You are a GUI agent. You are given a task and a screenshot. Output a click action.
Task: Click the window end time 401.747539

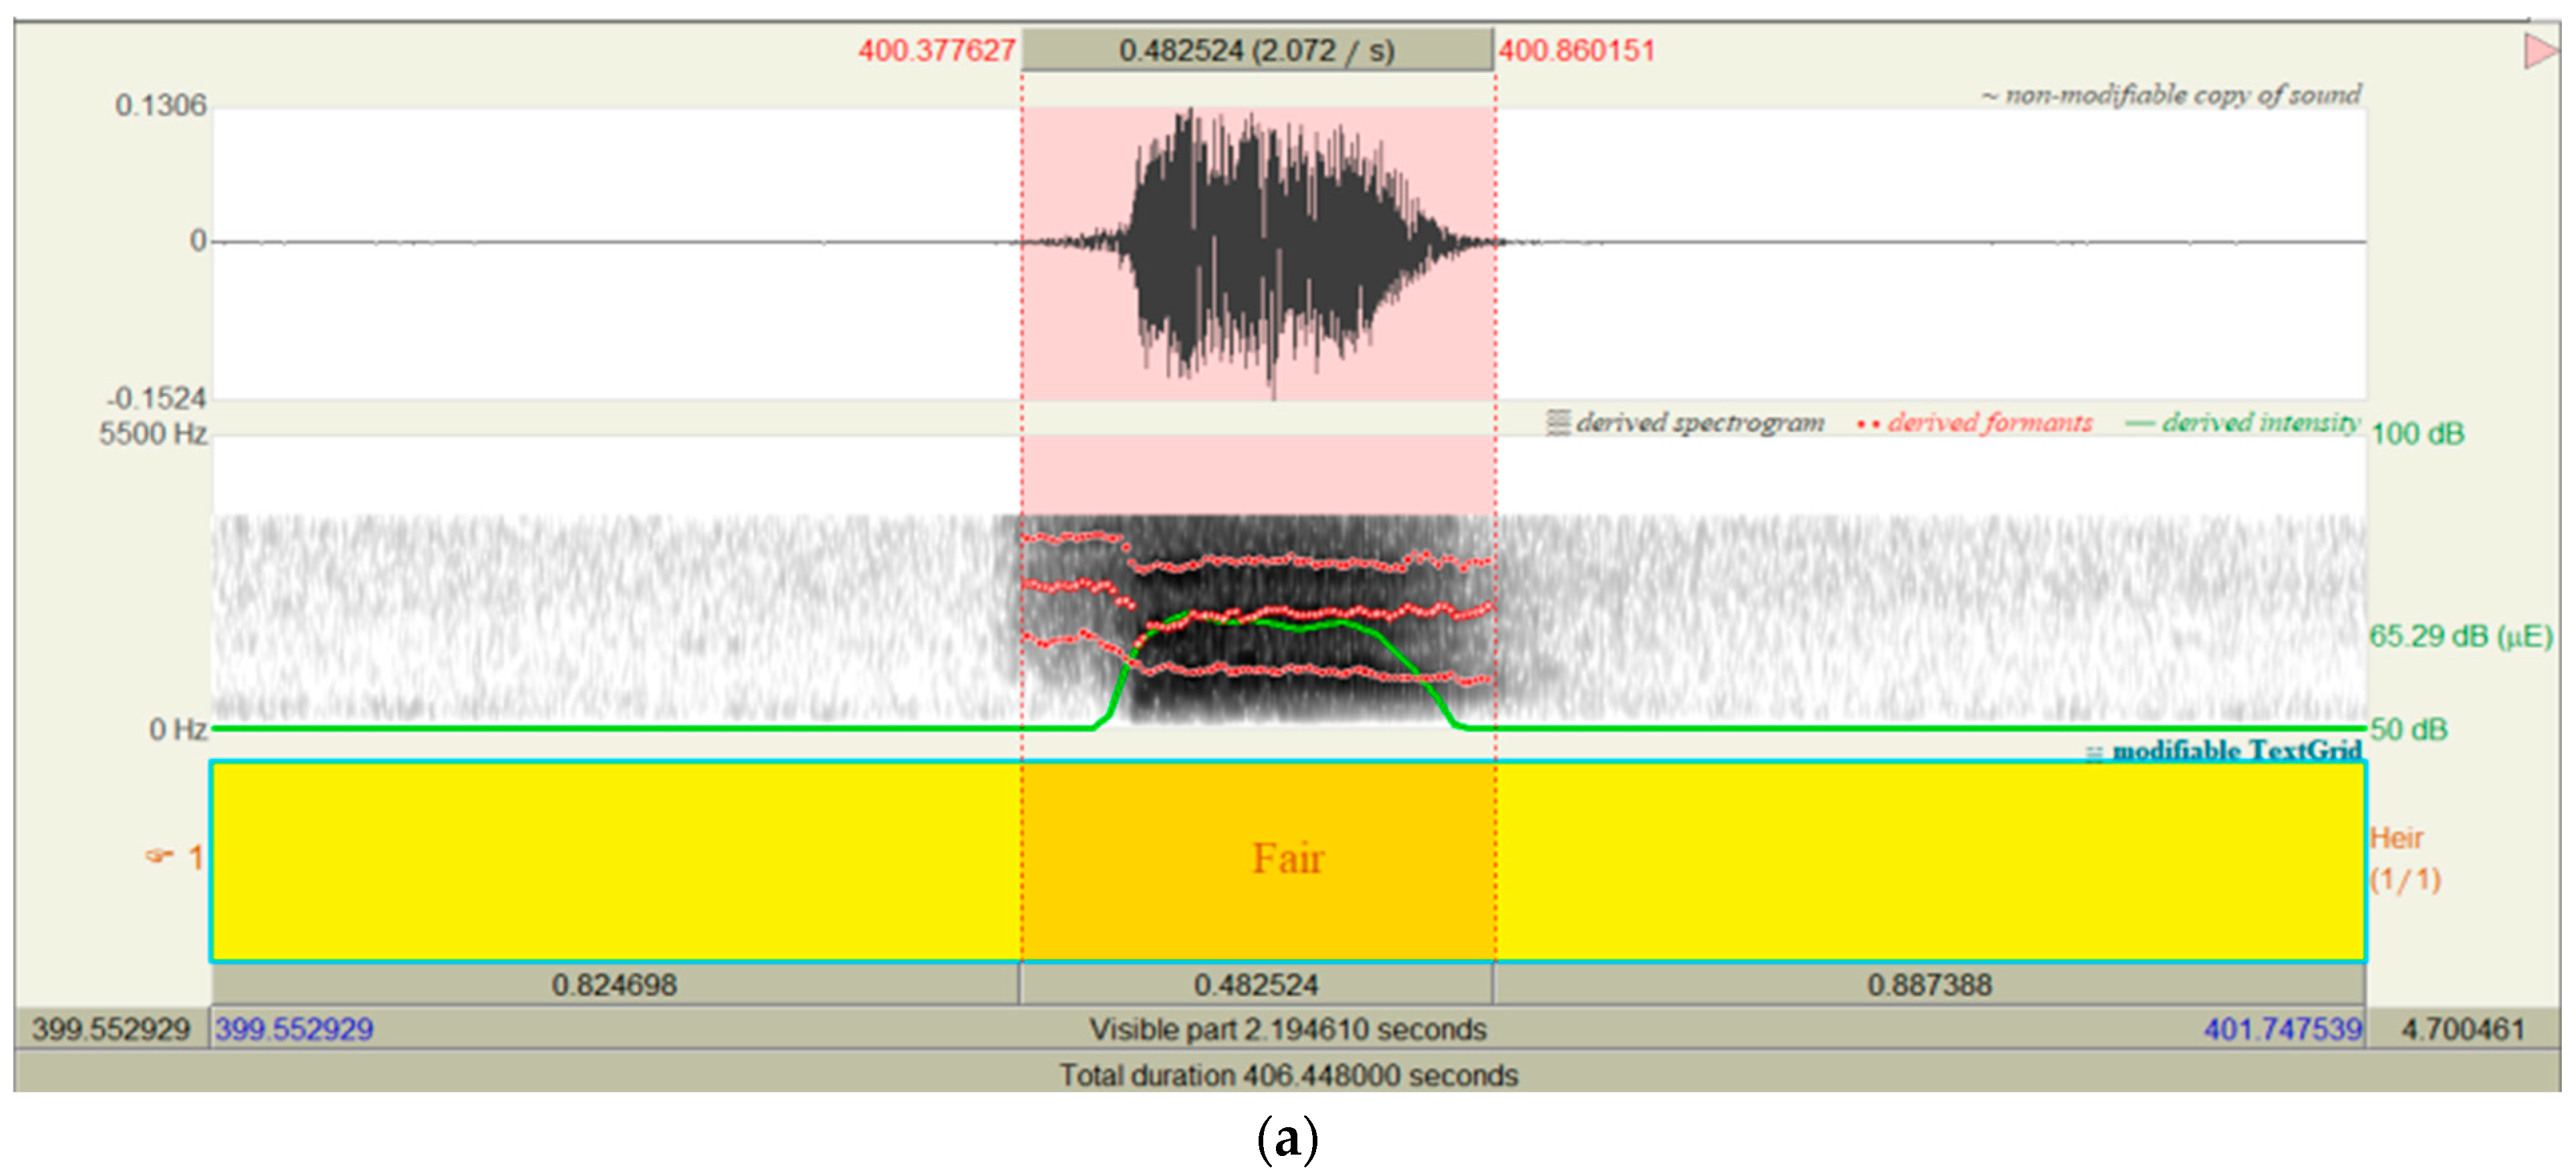pyautogui.click(x=2283, y=1029)
